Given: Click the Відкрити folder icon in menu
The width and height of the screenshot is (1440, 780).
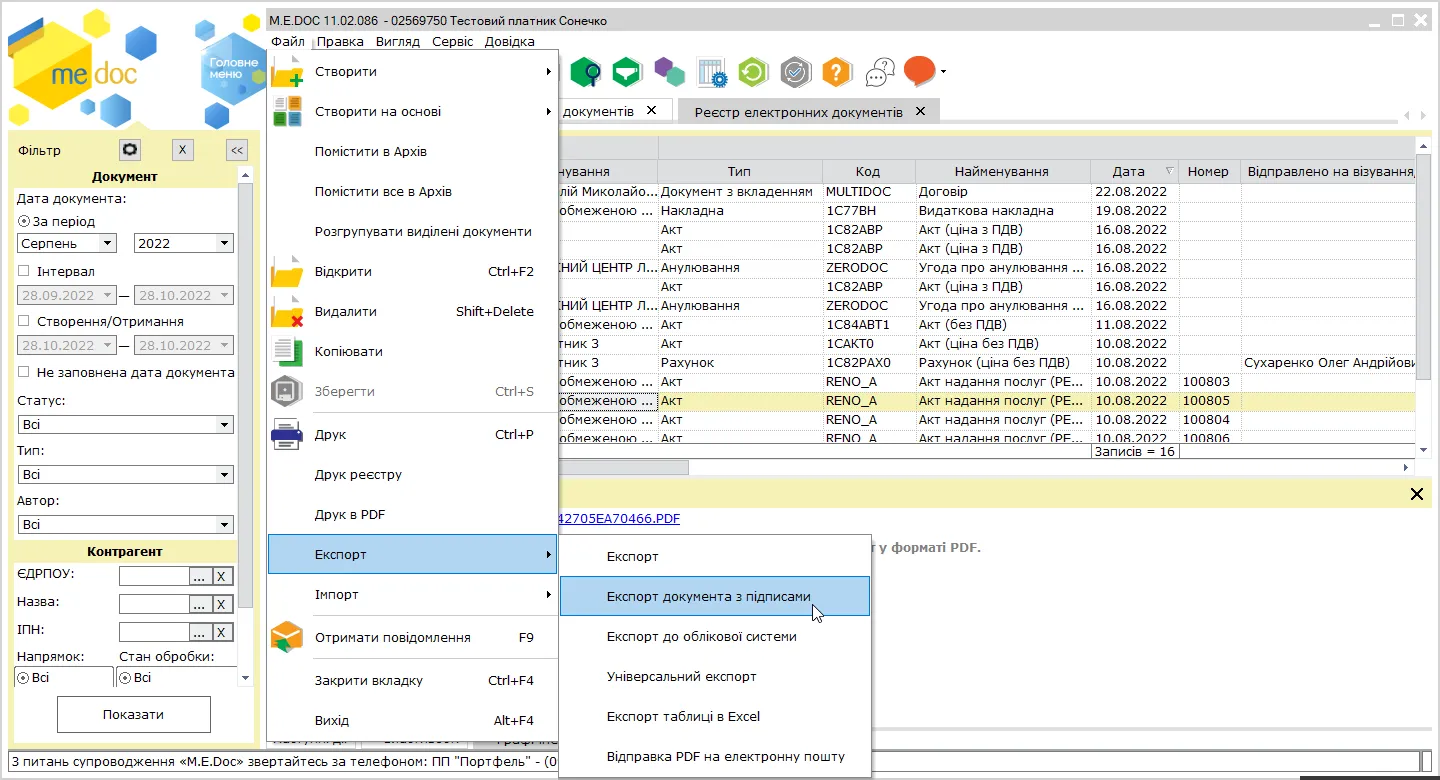Looking at the screenshot, I should pyautogui.click(x=287, y=272).
